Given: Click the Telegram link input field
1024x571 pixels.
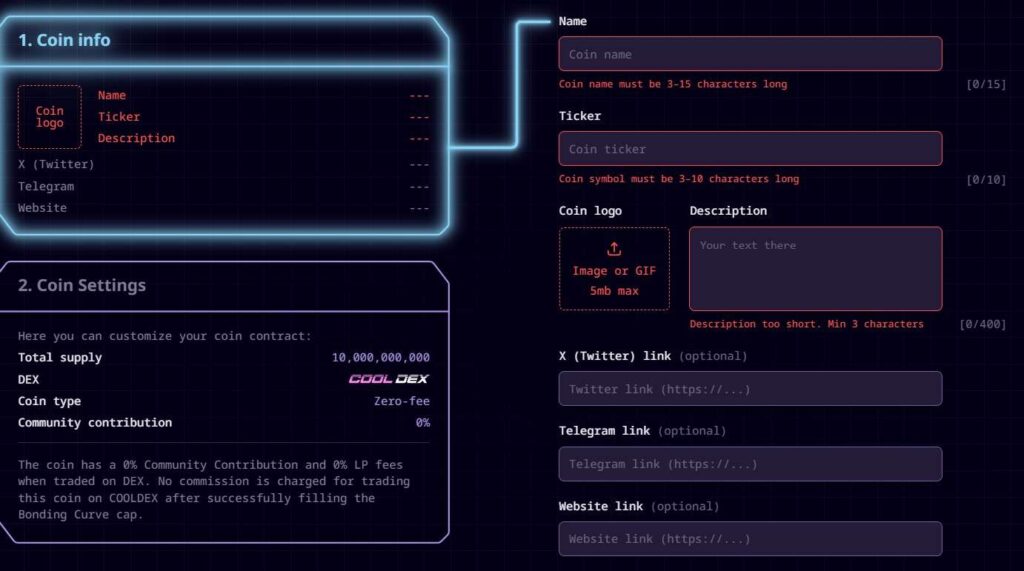Looking at the screenshot, I should (750, 464).
